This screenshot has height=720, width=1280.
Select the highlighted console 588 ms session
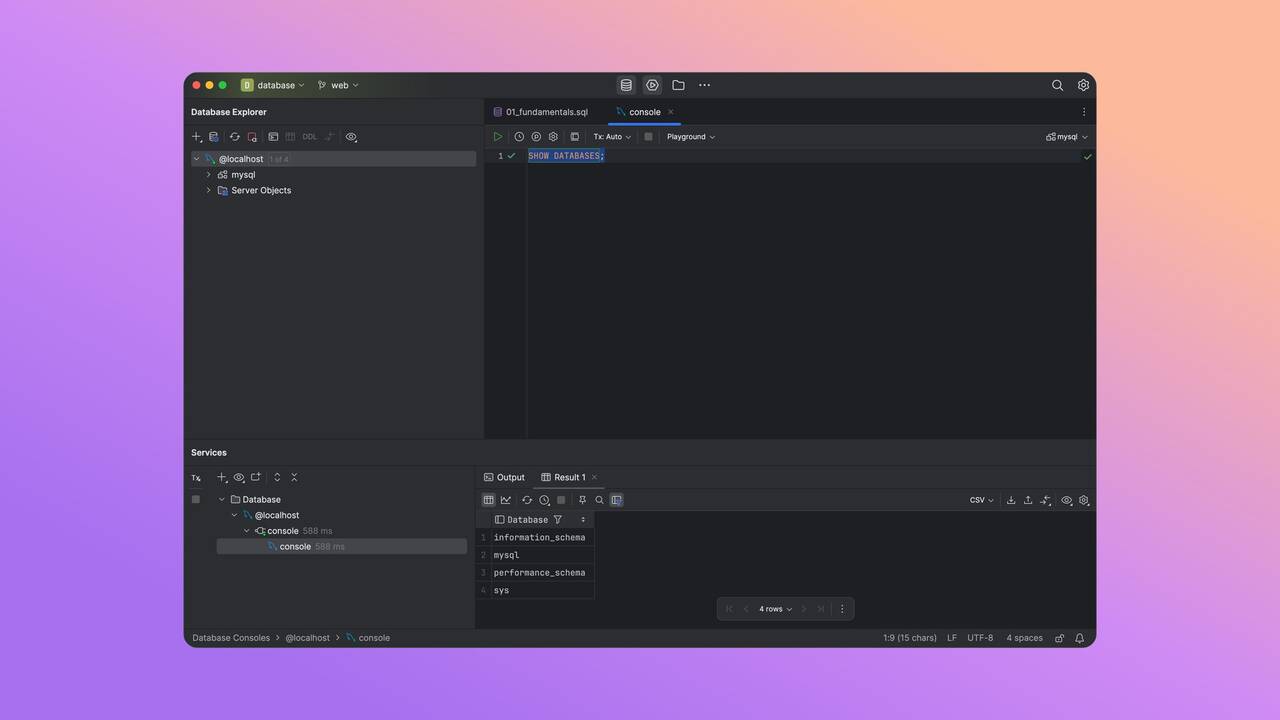pyautogui.click(x=341, y=547)
